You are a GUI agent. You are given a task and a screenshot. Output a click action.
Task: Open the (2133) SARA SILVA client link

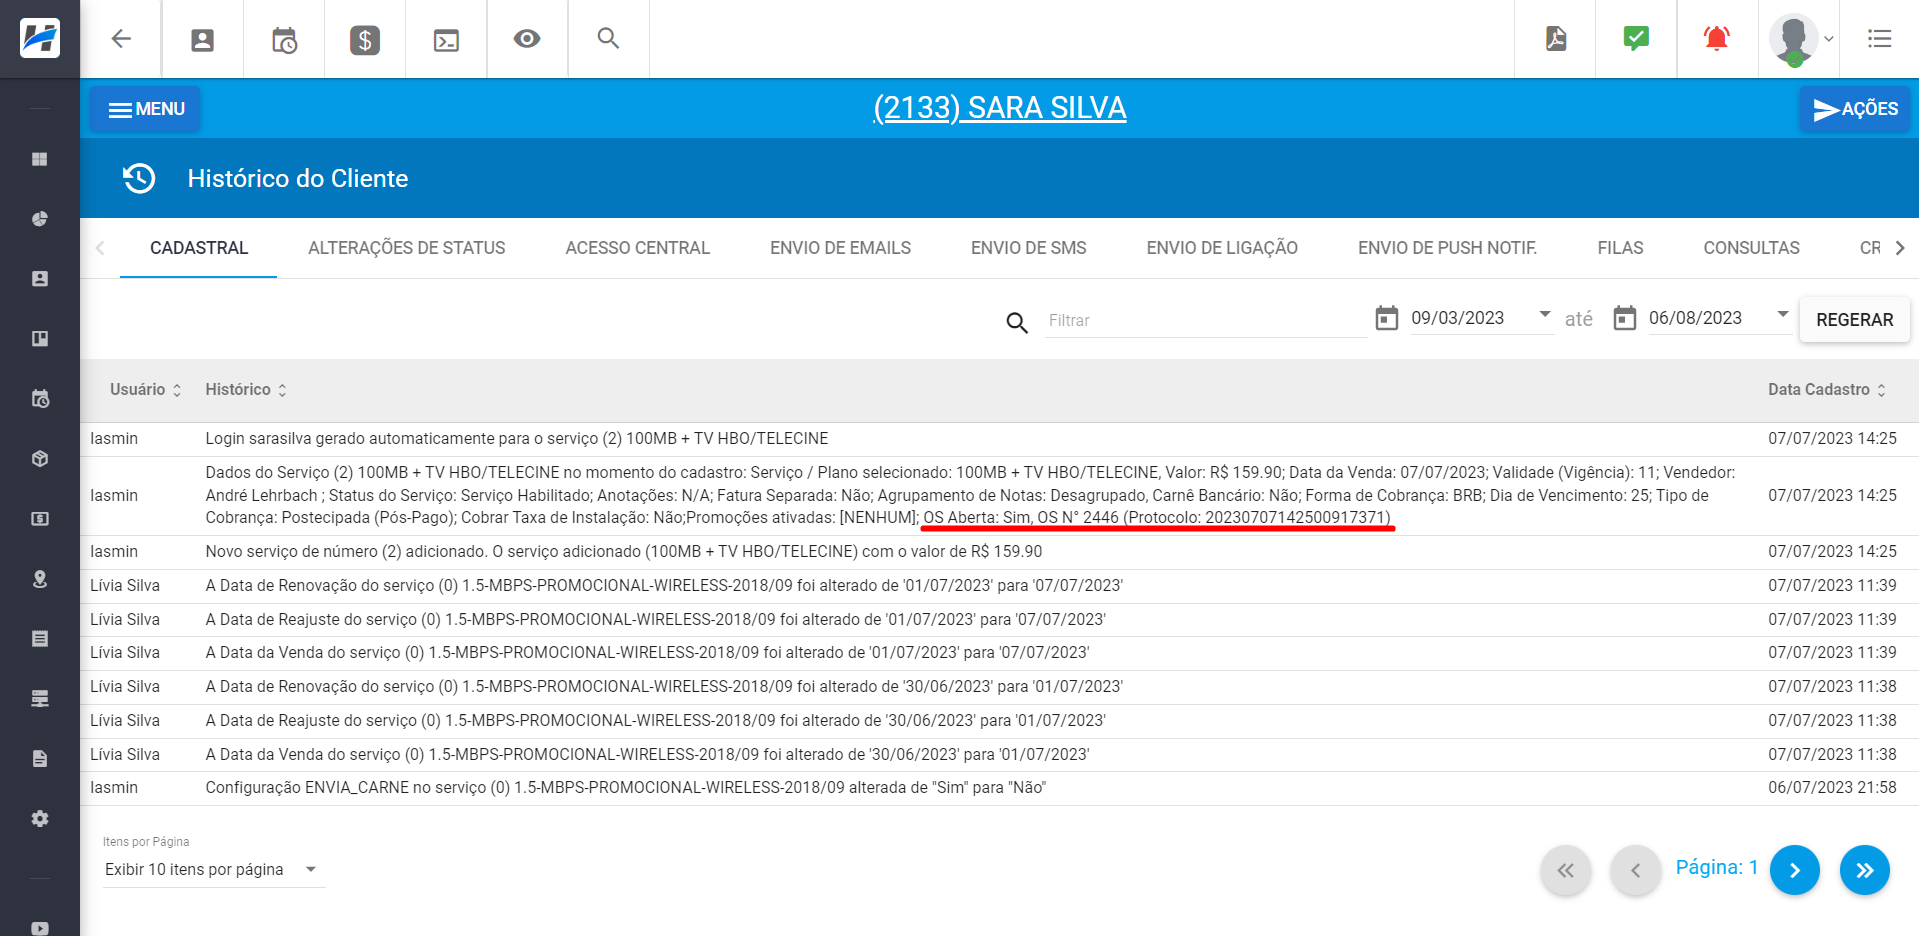click(1000, 108)
